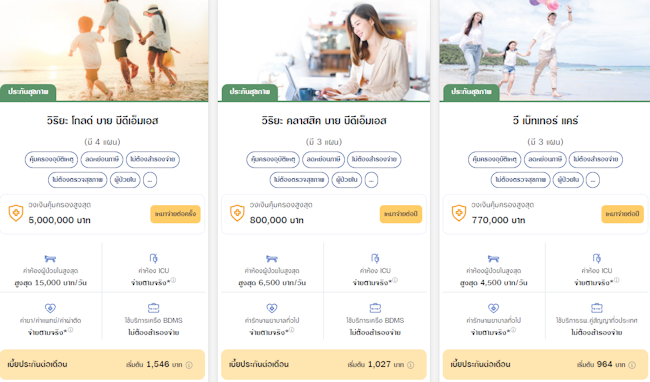Click the เบี้ยประกันต่อเดือน bar on the V Better Care card
This screenshot has width=650, height=382.
click(x=545, y=365)
